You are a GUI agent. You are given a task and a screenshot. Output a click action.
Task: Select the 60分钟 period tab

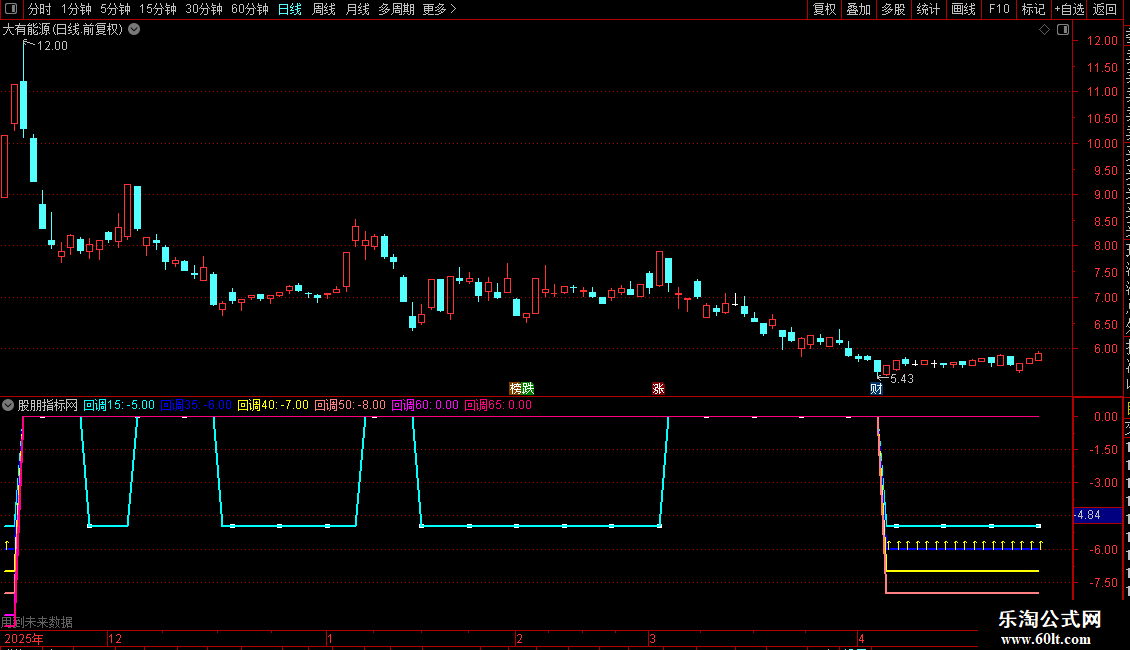(x=250, y=9)
